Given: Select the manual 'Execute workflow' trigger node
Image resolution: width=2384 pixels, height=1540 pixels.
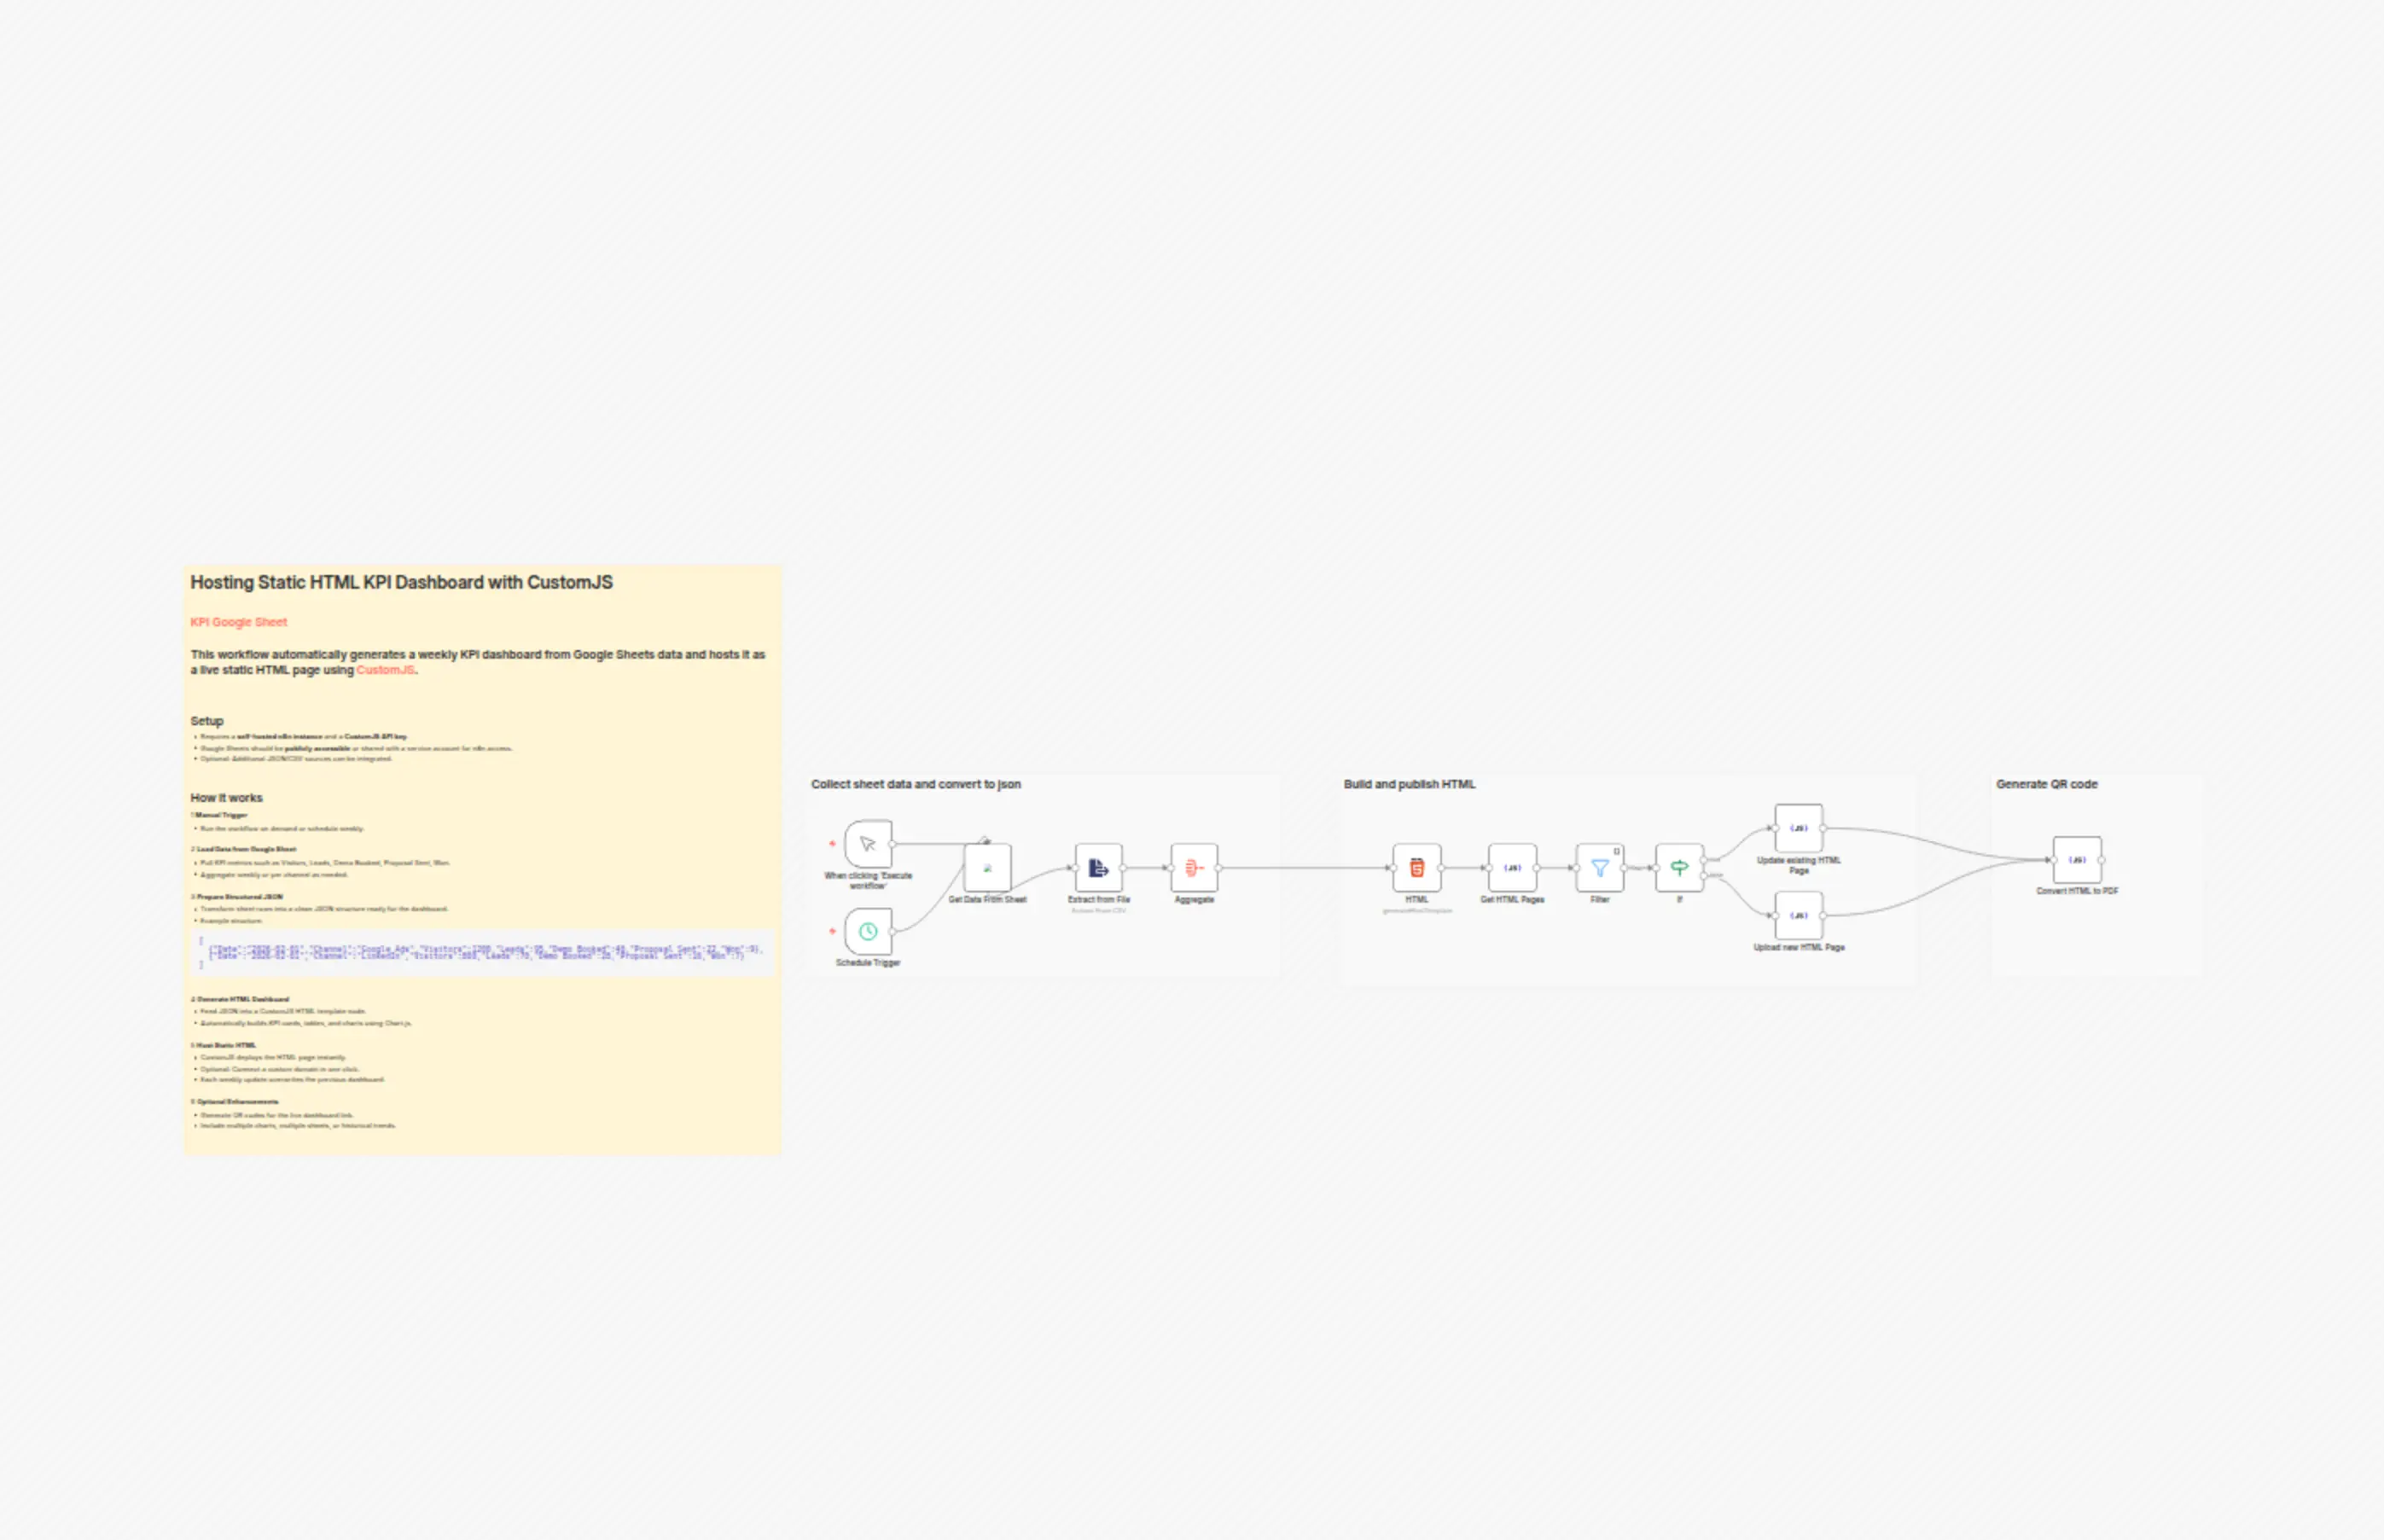Looking at the screenshot, I should [x=867, y=844].
